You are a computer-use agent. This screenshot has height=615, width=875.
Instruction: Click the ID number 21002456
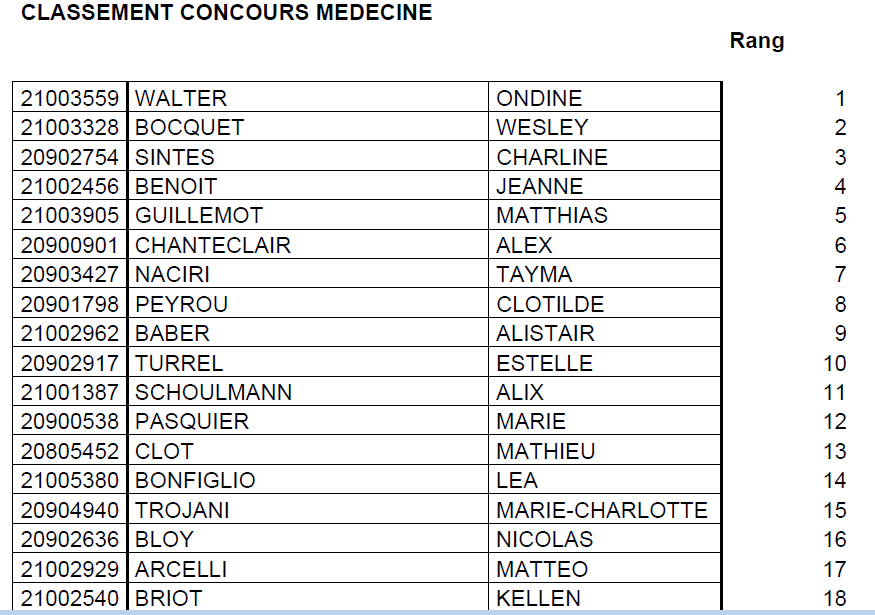click(x=70, y=186)
